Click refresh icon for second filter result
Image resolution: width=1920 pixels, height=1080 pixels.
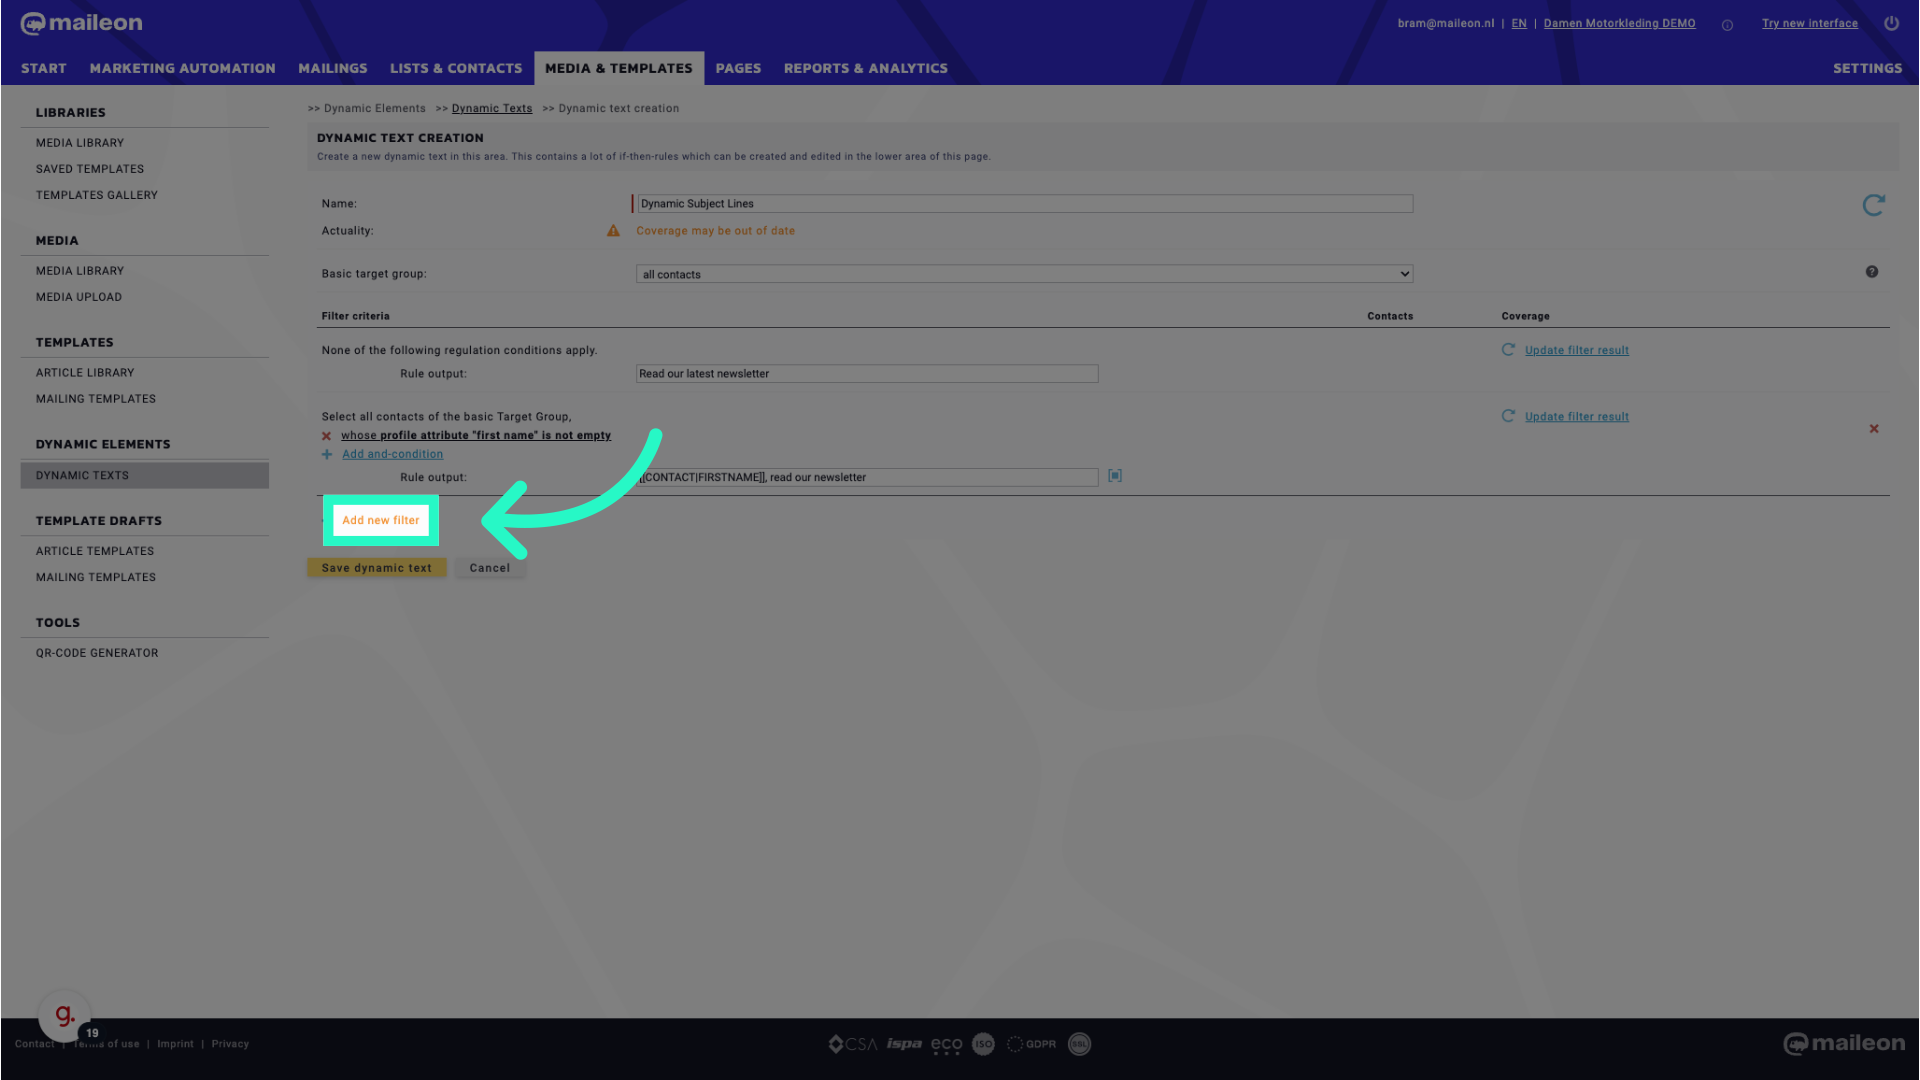point(1508,416)
